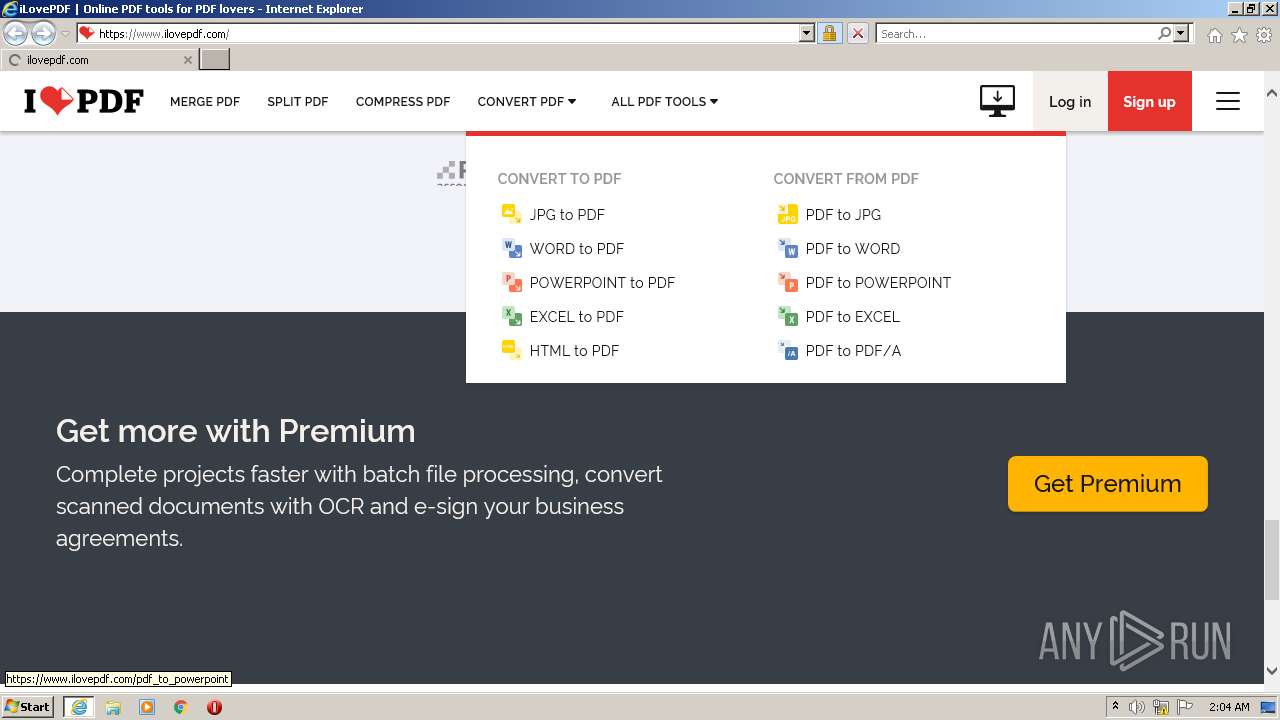Click the PDF to EXCEL icon
The height and width of the screenshot is (720, 1280).
tap(787, 316)
